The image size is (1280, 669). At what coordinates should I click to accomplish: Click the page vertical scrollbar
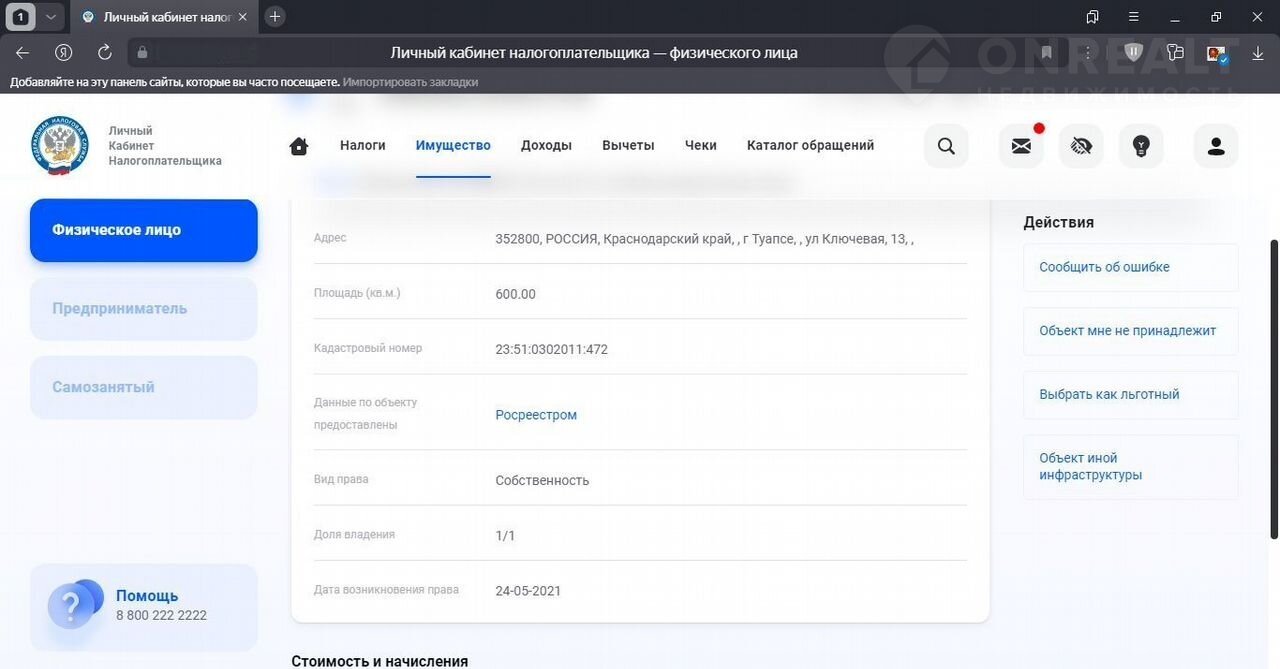tap(1273, 390)
